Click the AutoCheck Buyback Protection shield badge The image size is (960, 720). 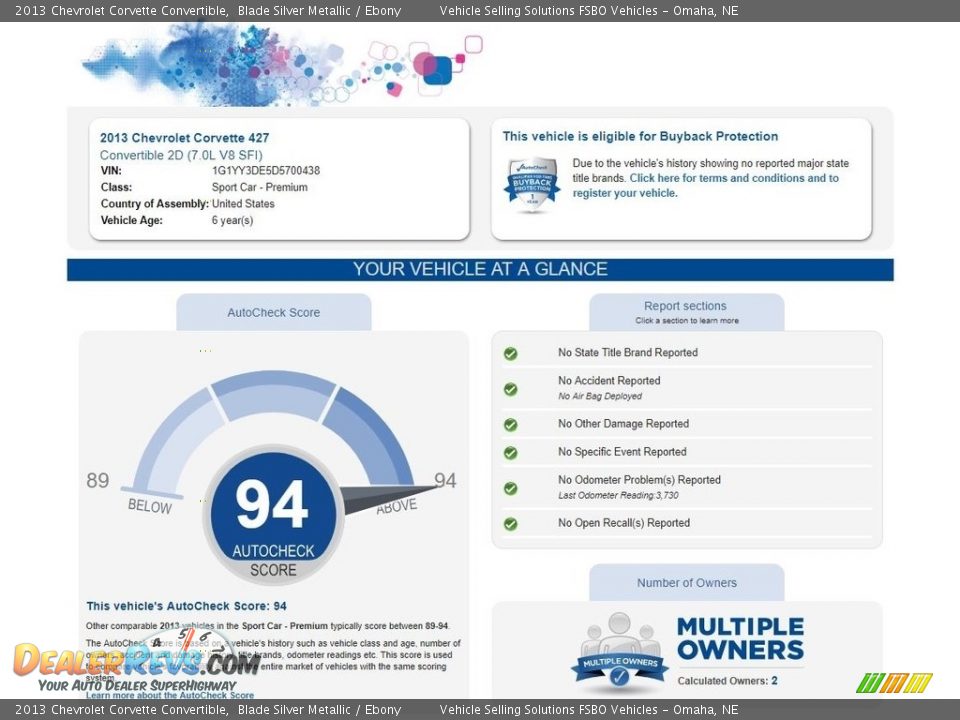532,184
